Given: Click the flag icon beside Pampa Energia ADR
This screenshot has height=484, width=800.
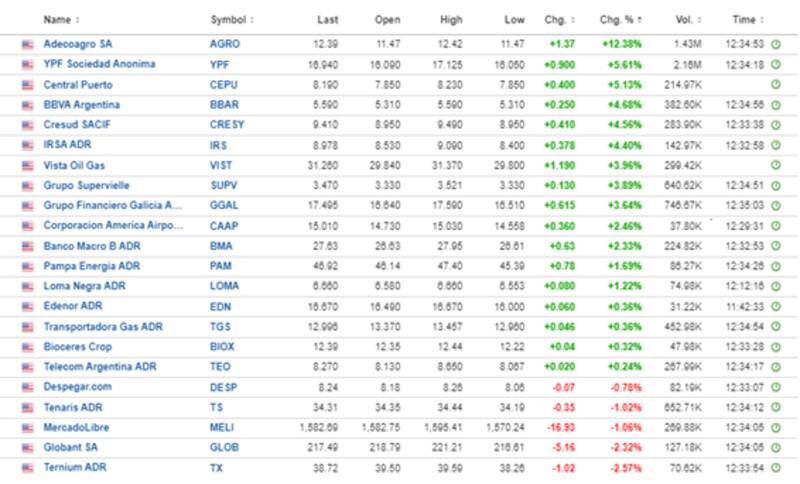Looking at the screenshot, I should [27, 266].
